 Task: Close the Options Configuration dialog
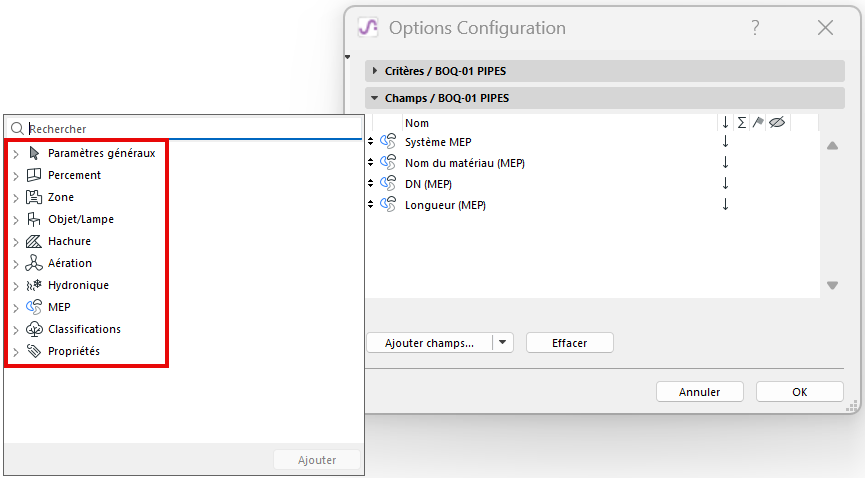[825, 28]
